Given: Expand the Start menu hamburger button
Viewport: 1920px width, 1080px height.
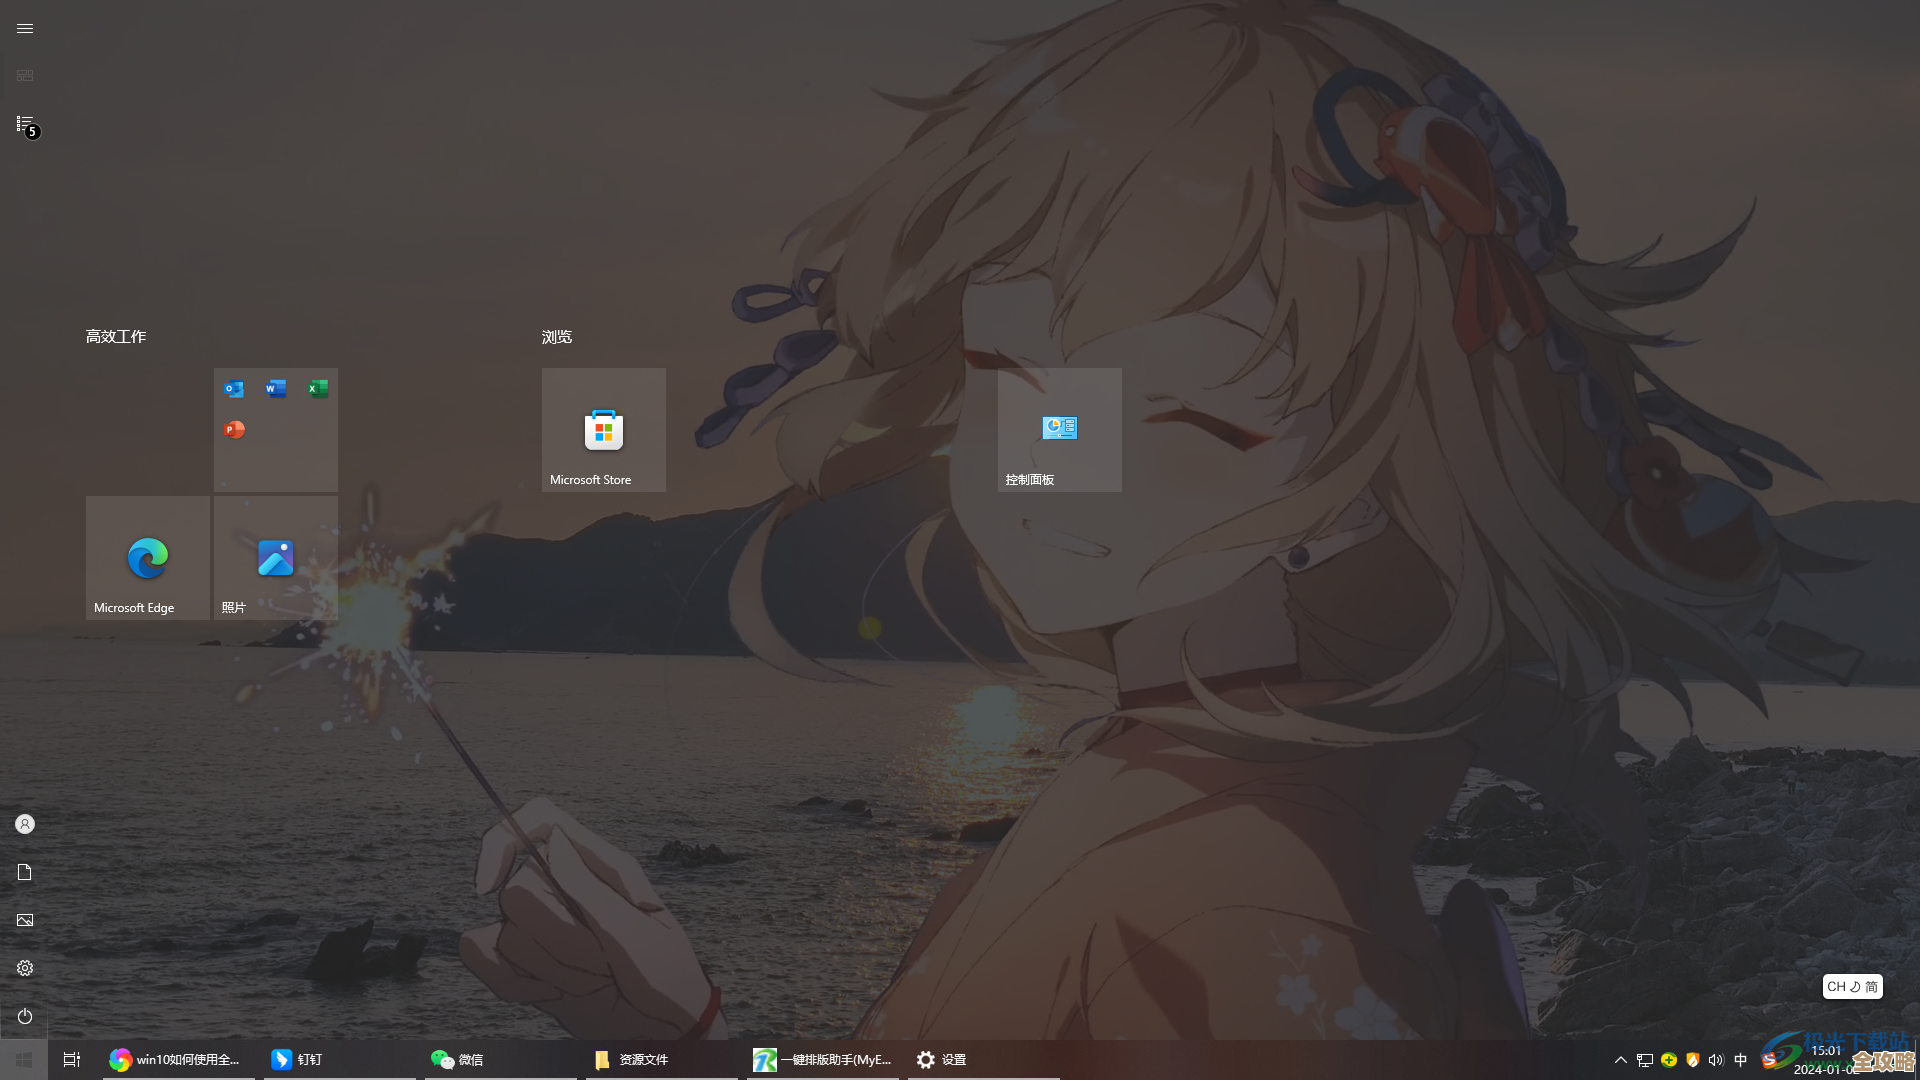Looking at the screenshot, I should pyautogui.click(x=25, y=28).
